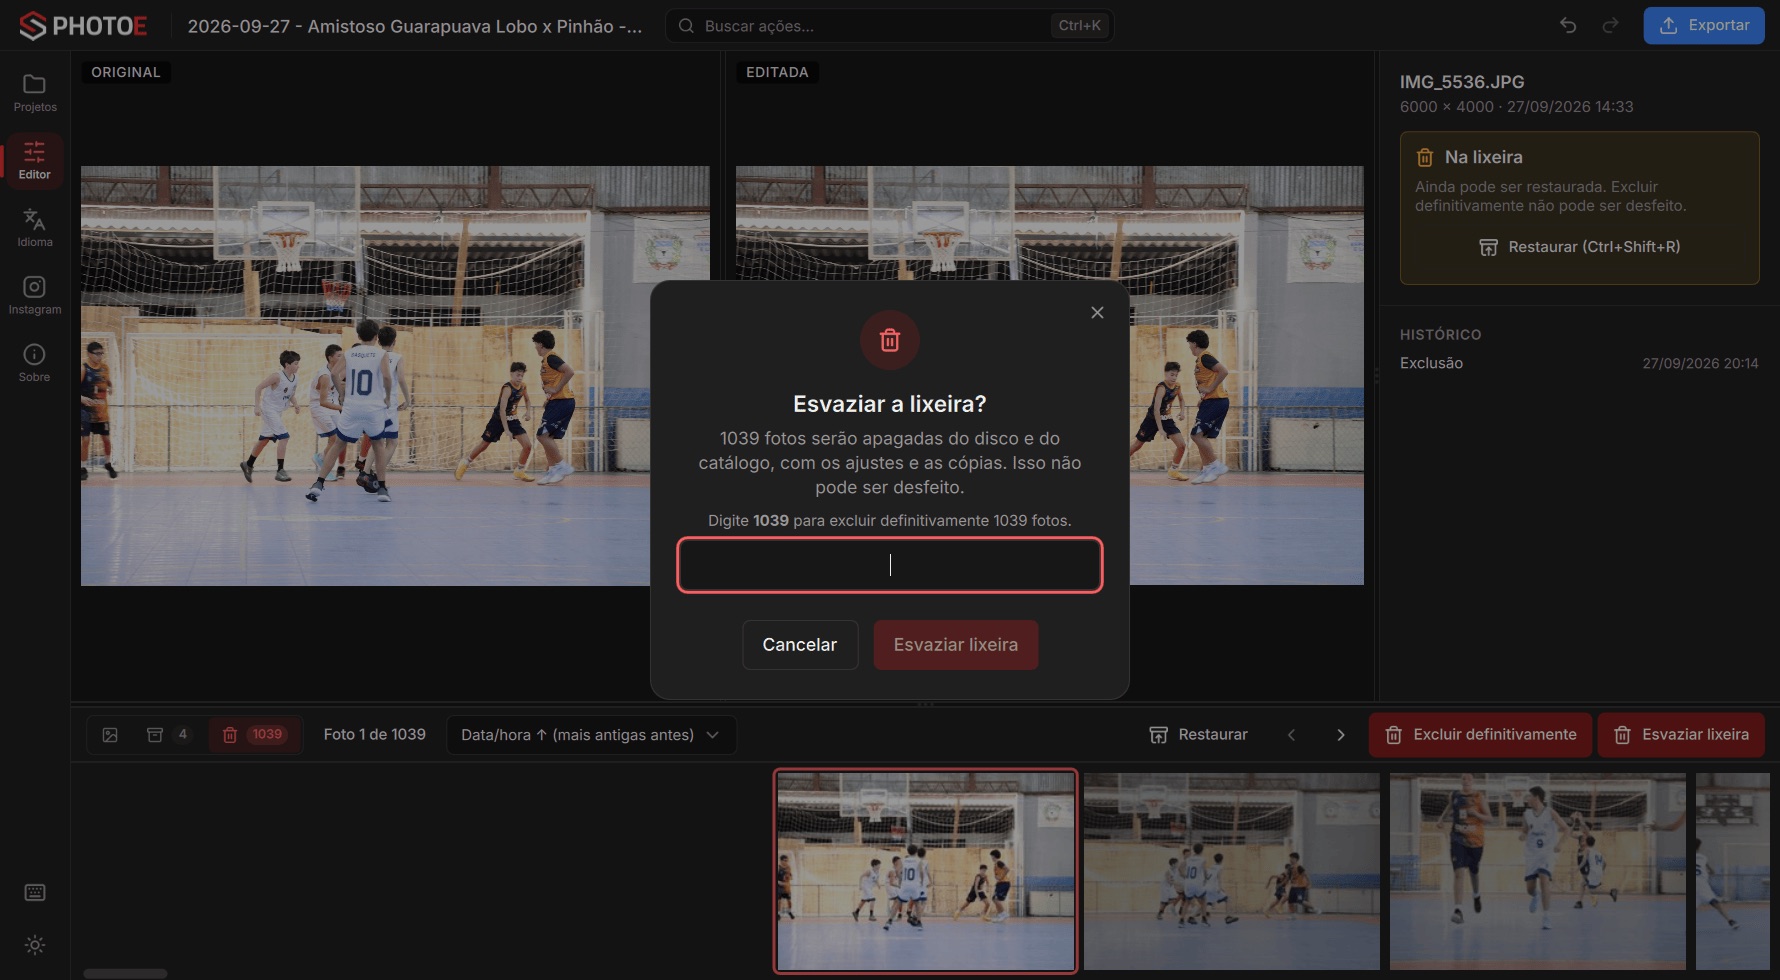Image resolution: width=1780 pixels, height=980 pixels.
Task: Click the filmstrip horizontal scrollbar
Action: 125,974
